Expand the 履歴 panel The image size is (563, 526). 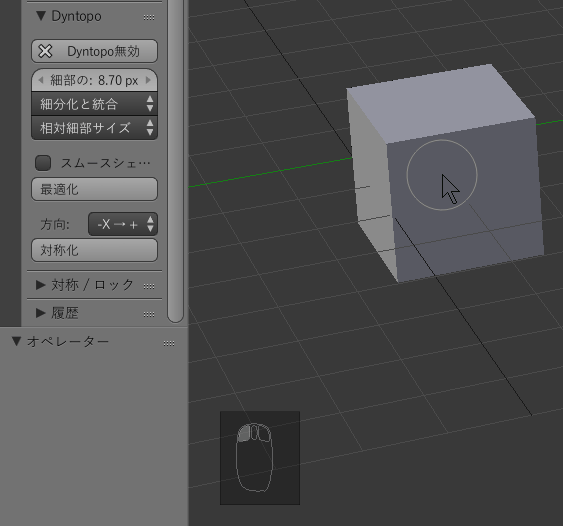point(41,313)
